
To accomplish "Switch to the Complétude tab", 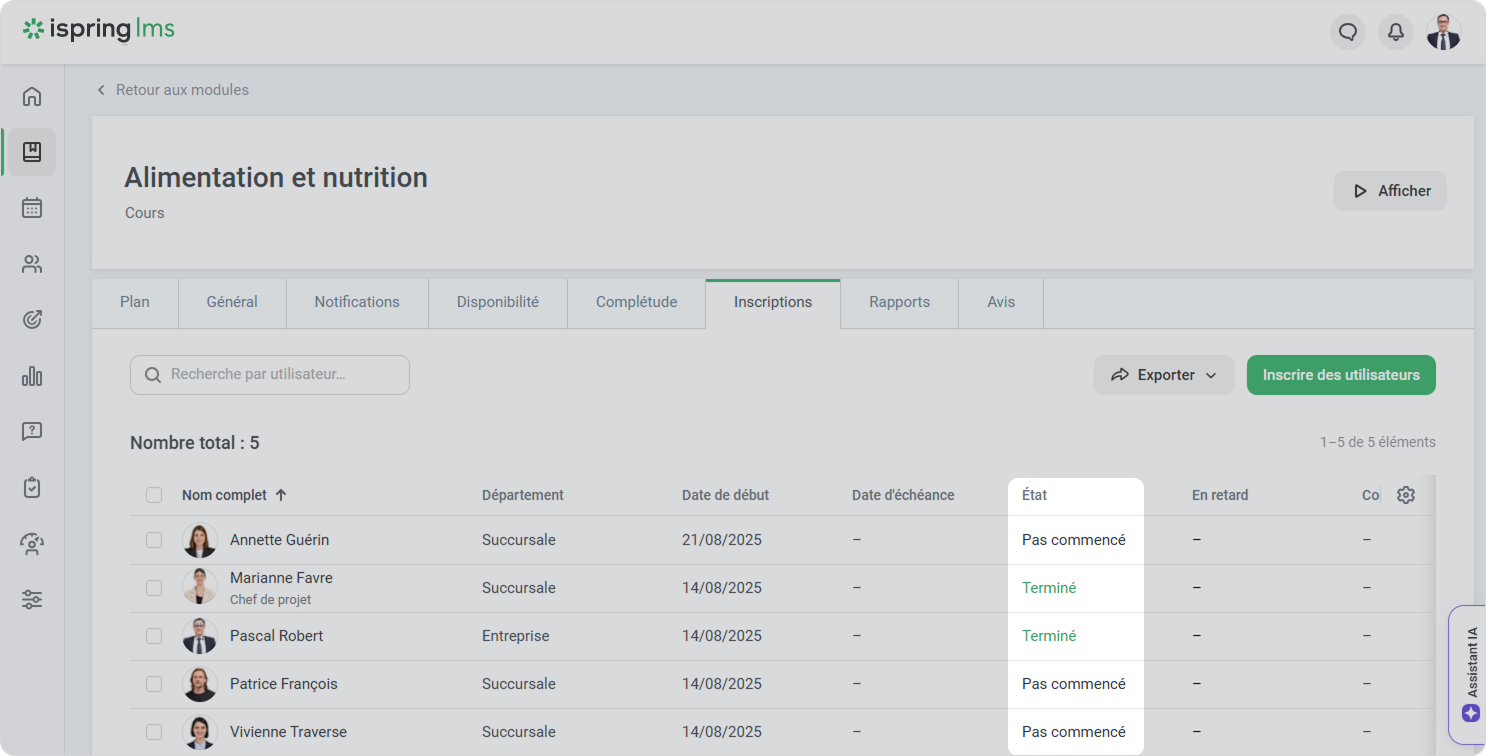I will click(636, 302).
